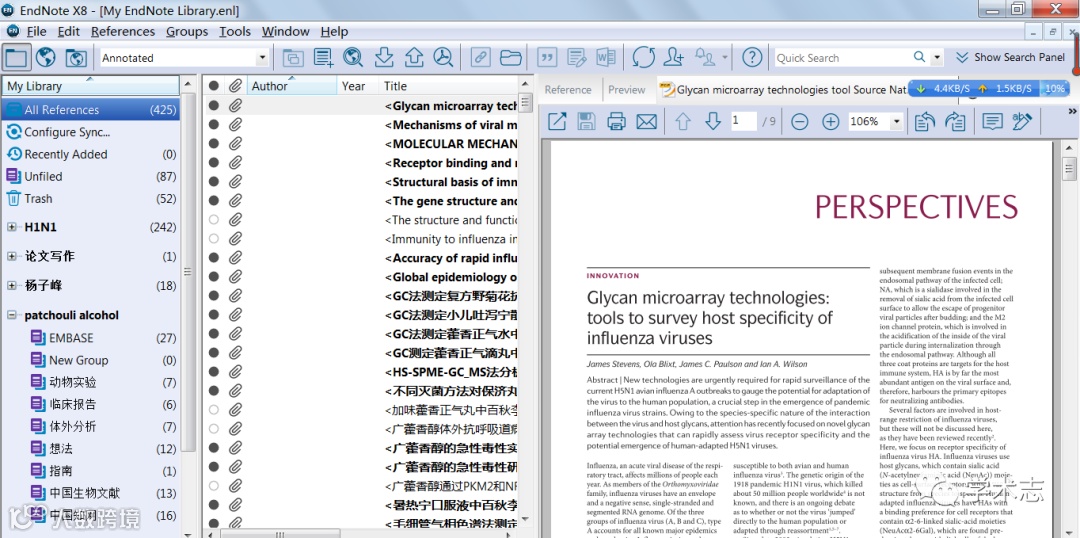Image resolution: width=1080 pixels, height=538 pixels.
Task: Email the PDF using envelope icon
Action: click(646, 122)
